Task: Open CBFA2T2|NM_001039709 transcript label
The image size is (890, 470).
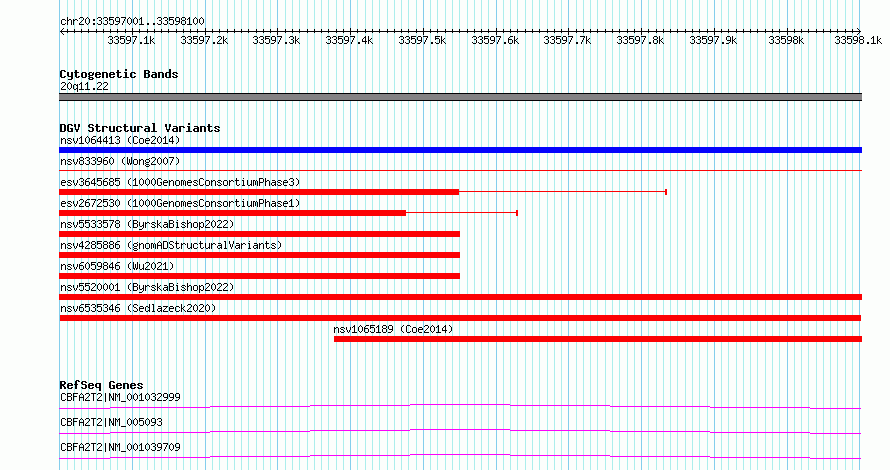Action: [x=120, y=447]
